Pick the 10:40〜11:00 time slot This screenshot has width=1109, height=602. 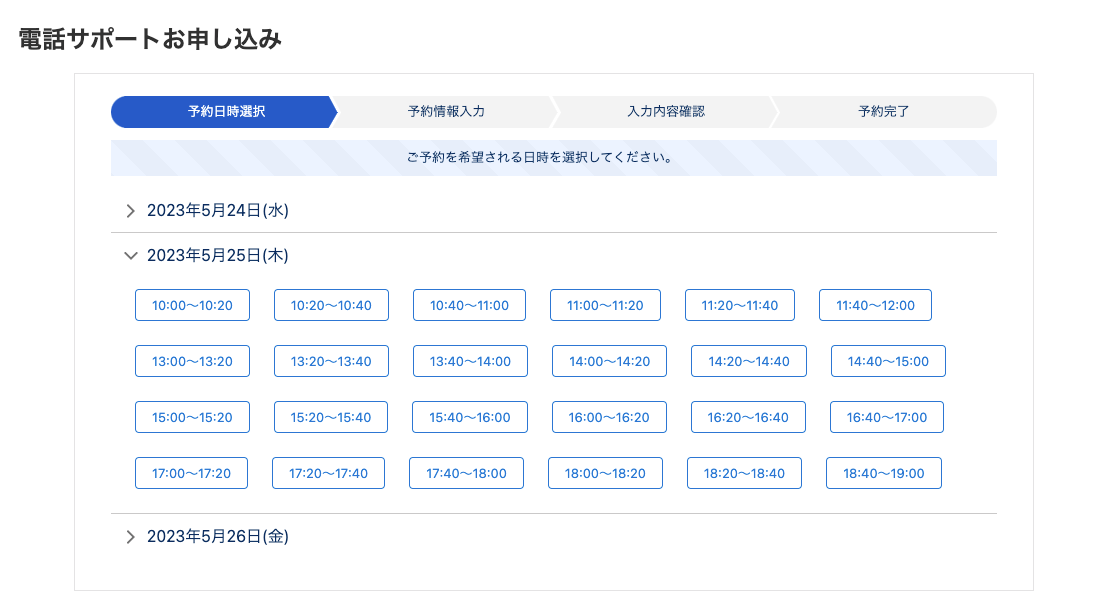point(470,306)
